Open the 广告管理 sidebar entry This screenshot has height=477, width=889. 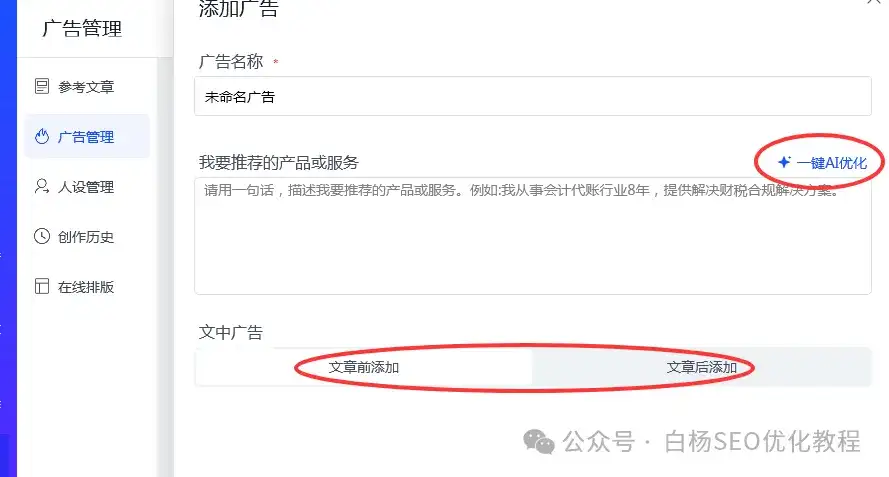click(87, 137)
